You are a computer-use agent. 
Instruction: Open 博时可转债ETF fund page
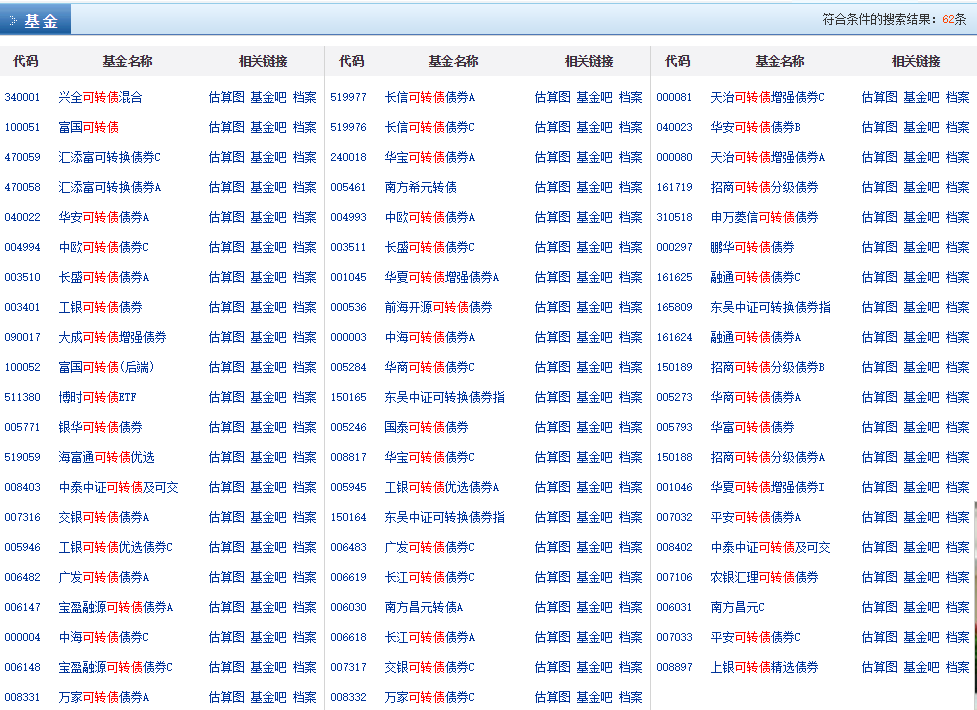click(x=97, y=397)
